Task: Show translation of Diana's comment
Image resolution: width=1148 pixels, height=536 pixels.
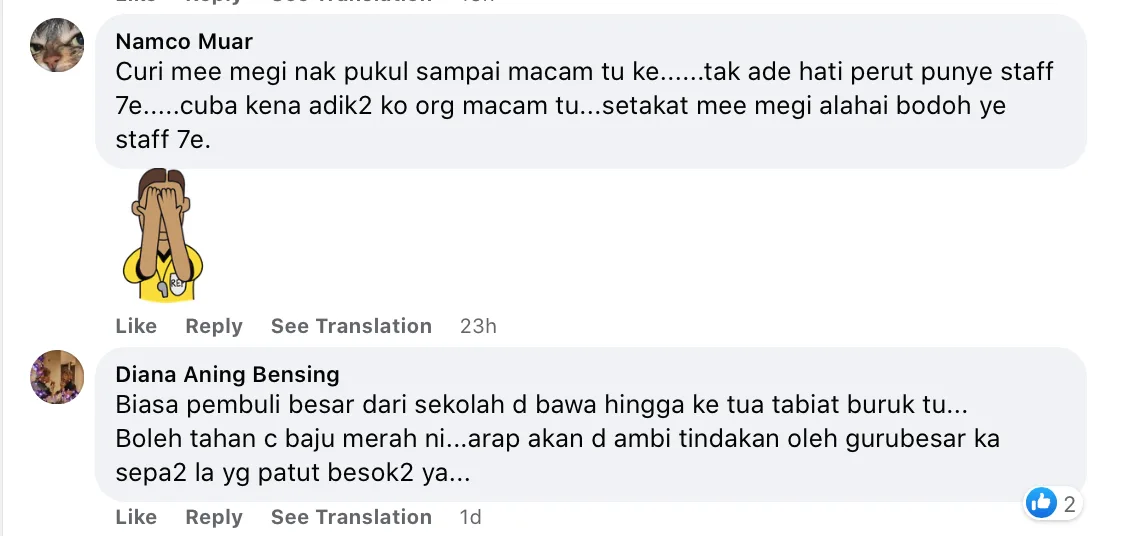Action: [351, 517]
